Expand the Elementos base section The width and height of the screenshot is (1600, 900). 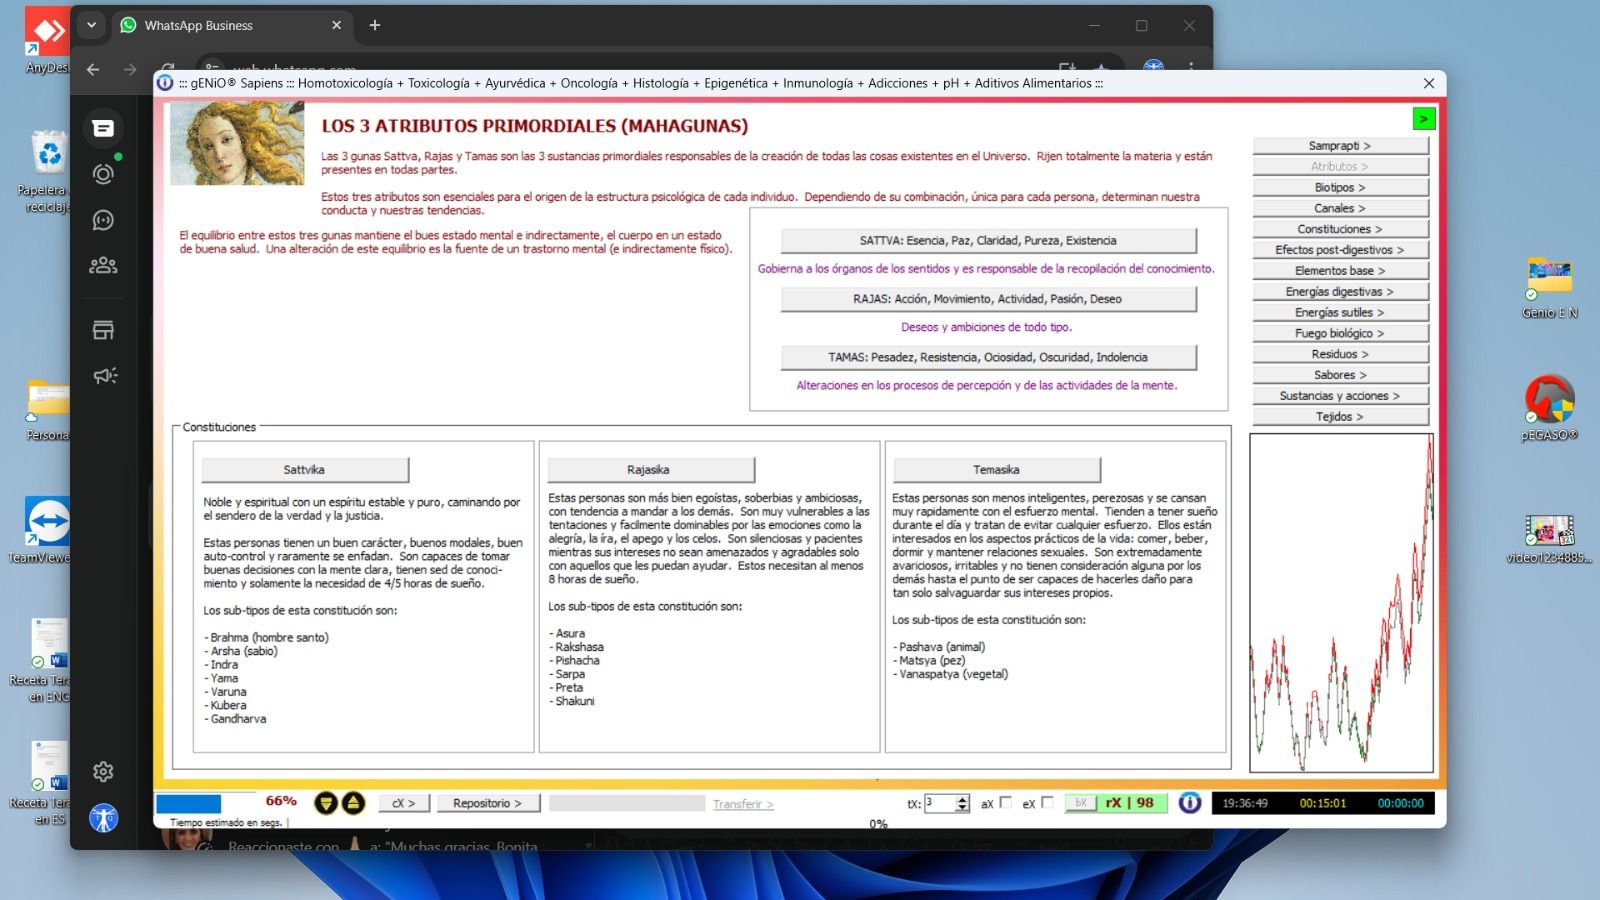point(1340,271)
